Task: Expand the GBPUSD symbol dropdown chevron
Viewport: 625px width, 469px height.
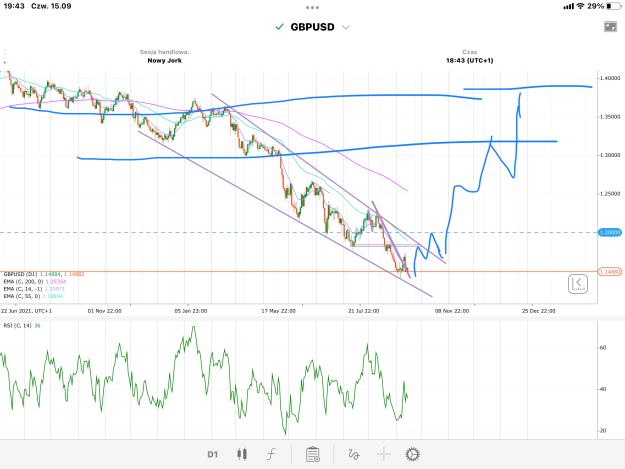Action: click(x=346, y=27)
